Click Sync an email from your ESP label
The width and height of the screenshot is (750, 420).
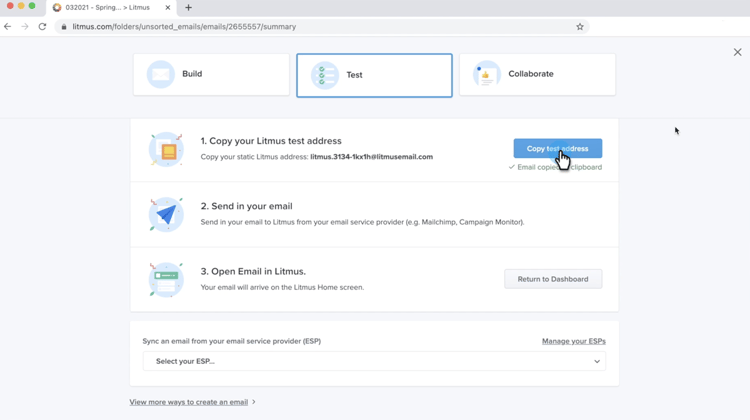(x=232, y=341)
